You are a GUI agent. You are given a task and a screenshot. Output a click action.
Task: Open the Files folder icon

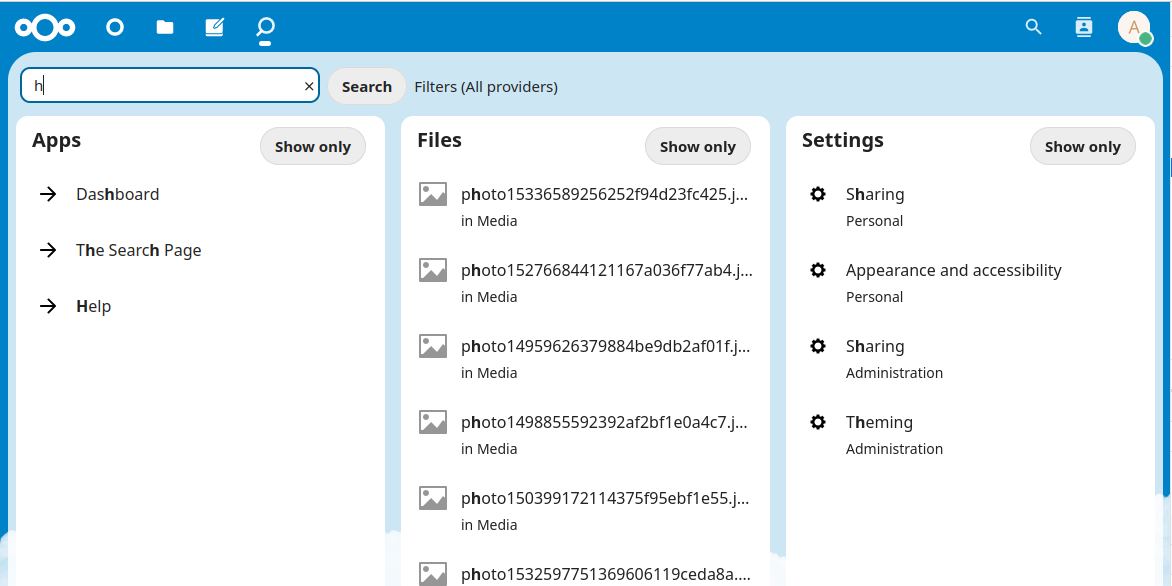[165, 27]
